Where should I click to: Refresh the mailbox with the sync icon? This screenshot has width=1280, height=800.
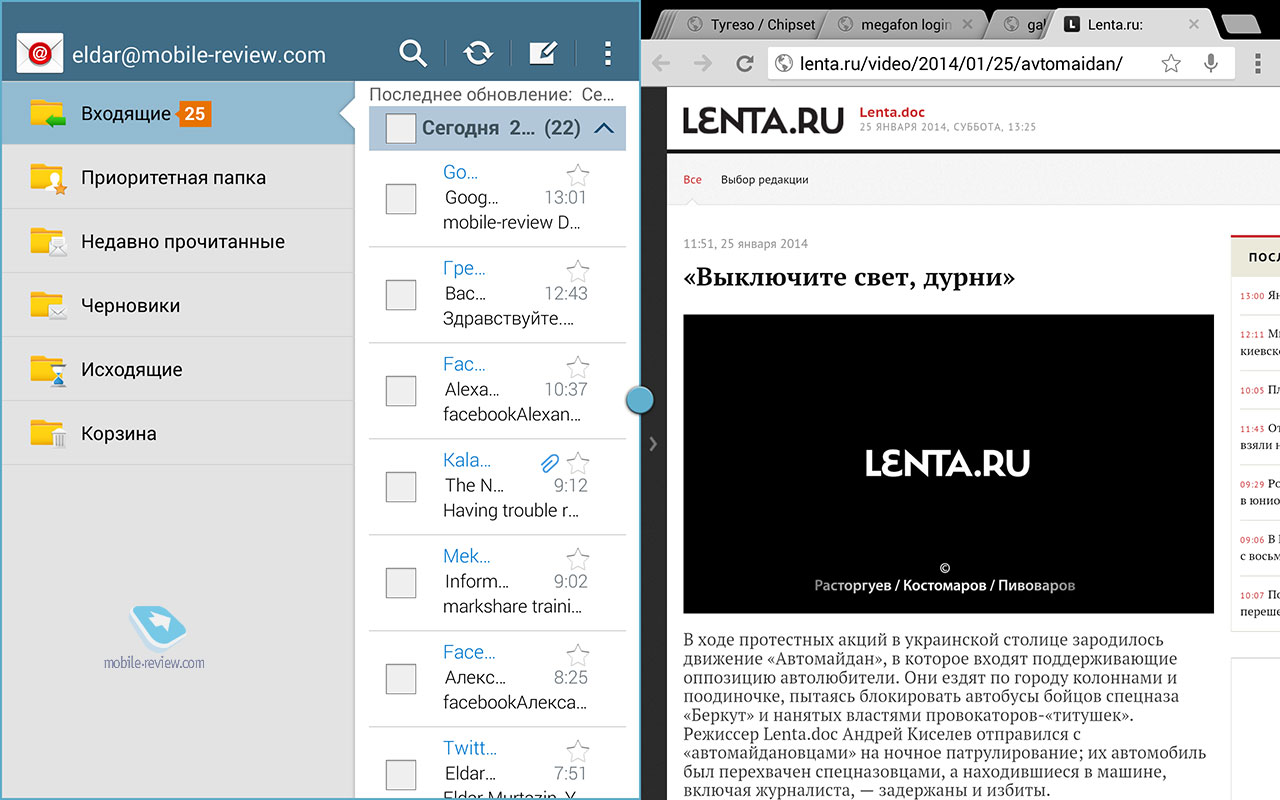tap(478, 54)
